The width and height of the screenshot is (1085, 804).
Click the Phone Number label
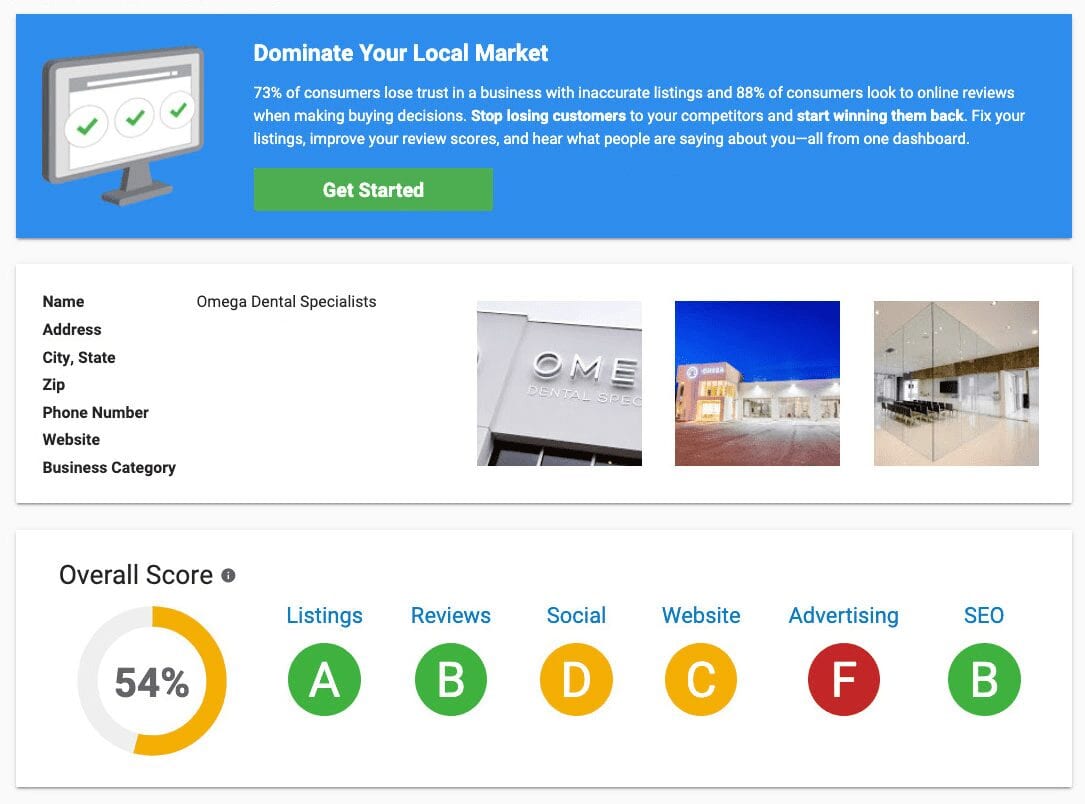tap(95, 412)
